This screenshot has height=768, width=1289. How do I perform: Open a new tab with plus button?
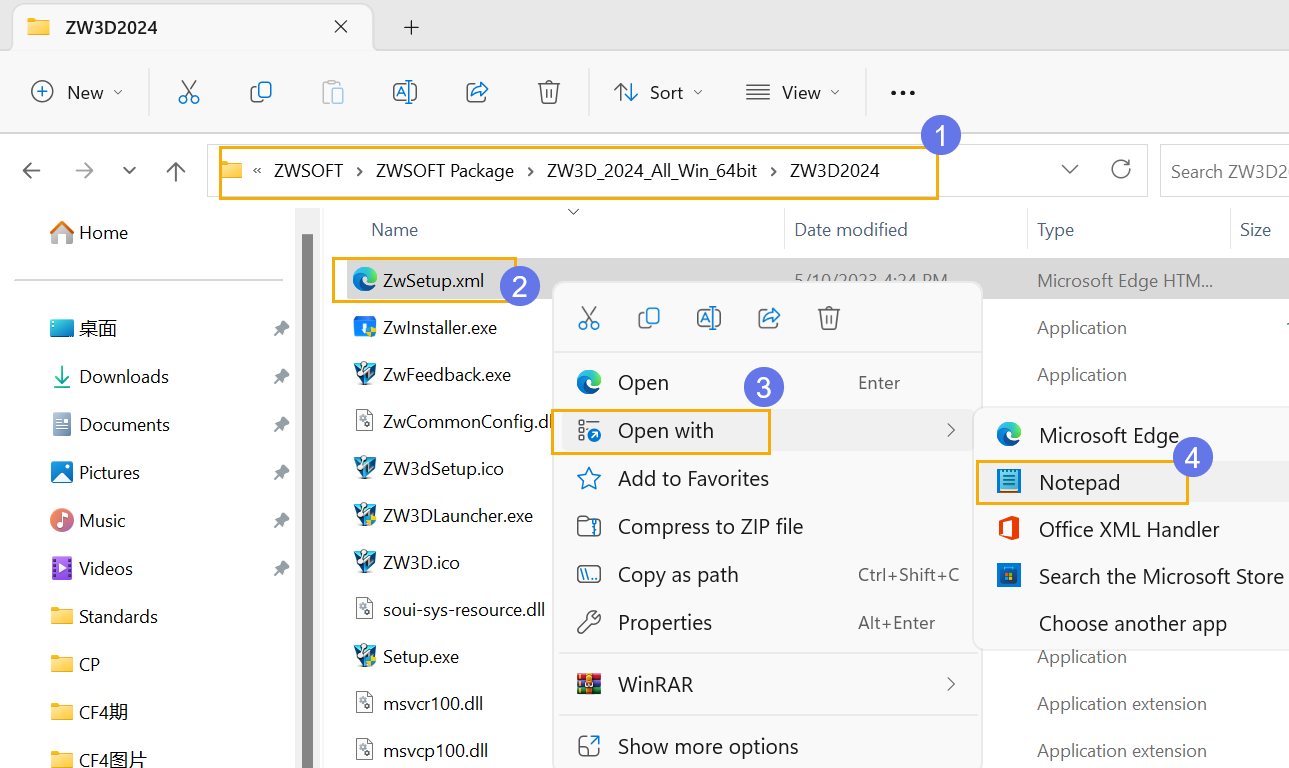411,27
